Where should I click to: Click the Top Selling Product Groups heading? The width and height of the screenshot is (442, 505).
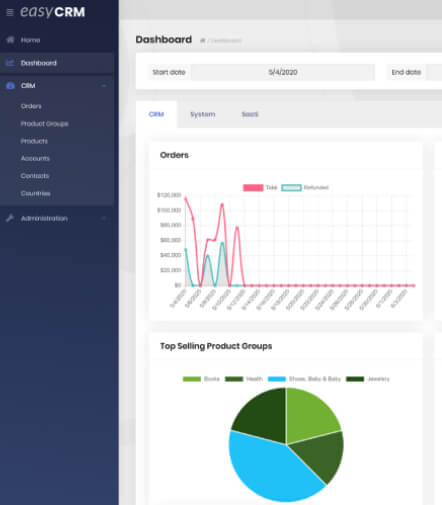(x=216, y=346)
